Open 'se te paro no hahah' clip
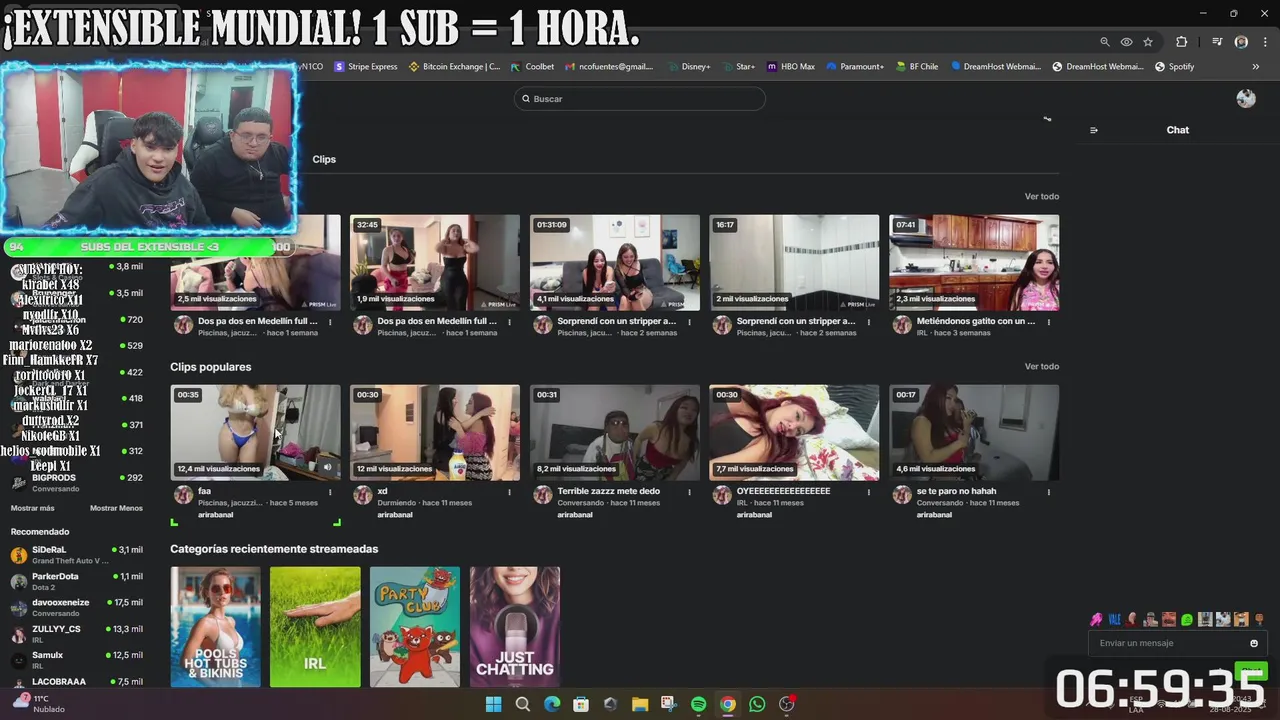This screenshot has height=720, width=1280. [x=974, y=432]
